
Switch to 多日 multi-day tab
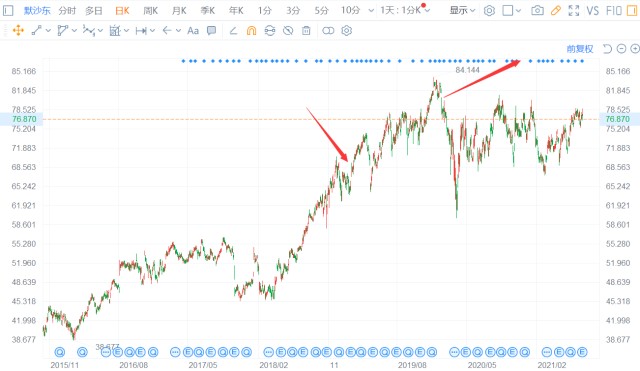[94, 11]
